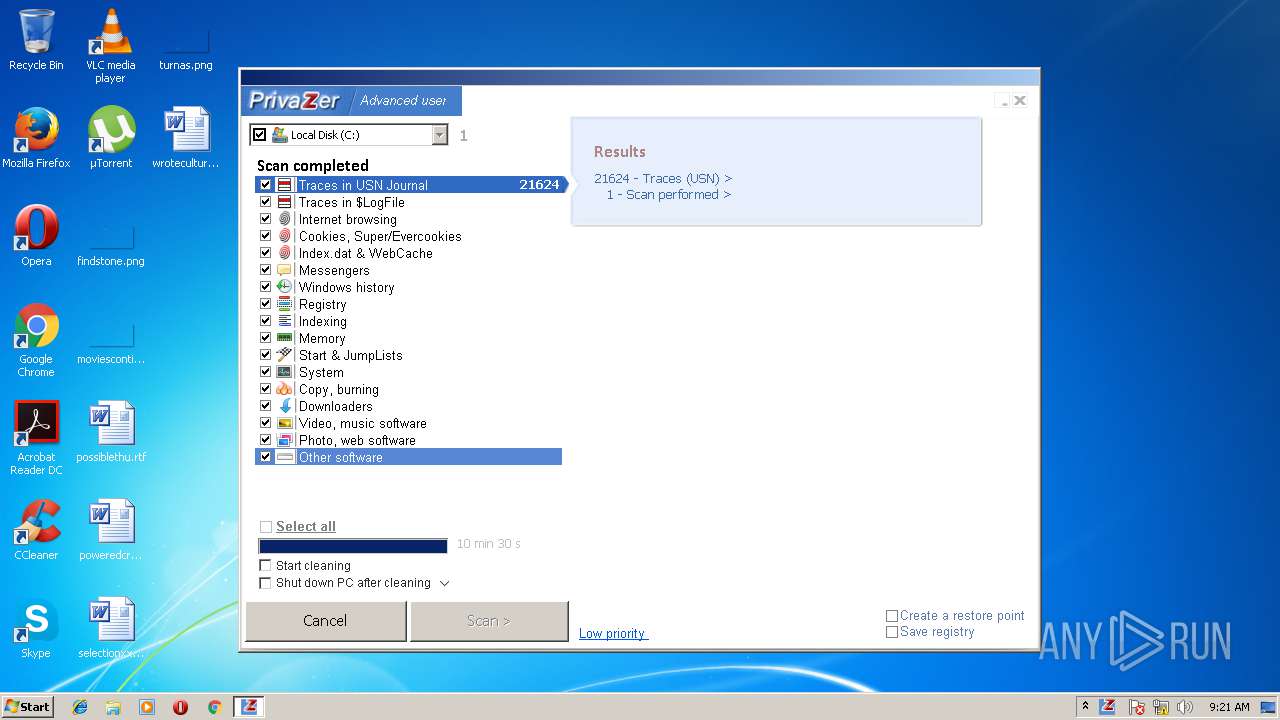1280x720 pixels.
Task: Click the Photo, web software icon
Action: click(285, 440)
